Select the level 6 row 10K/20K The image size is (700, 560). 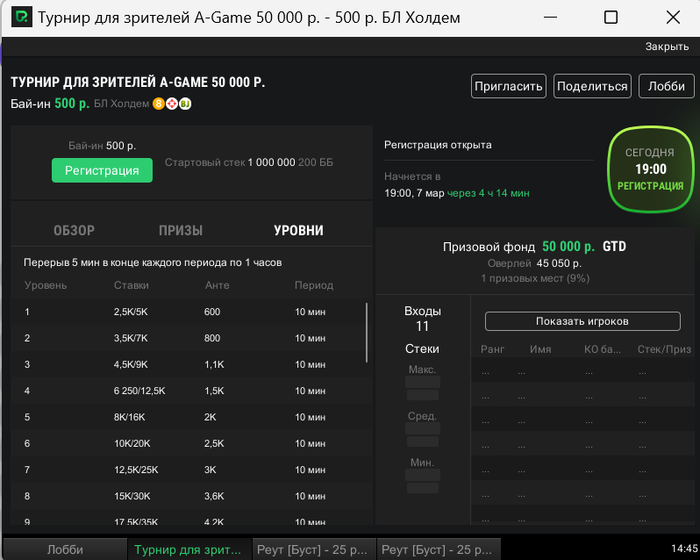point(191,443)
